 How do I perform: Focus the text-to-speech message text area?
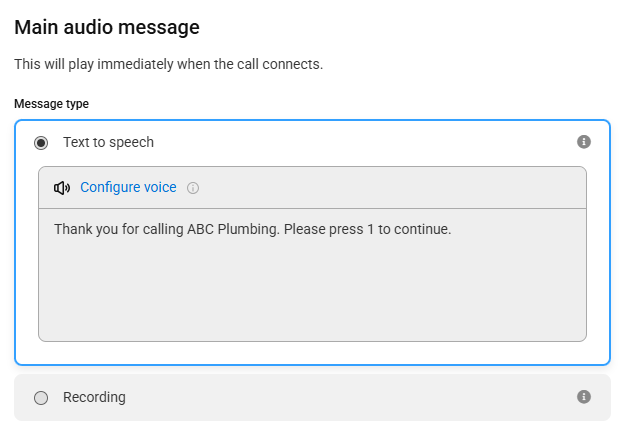pos(312,275)
